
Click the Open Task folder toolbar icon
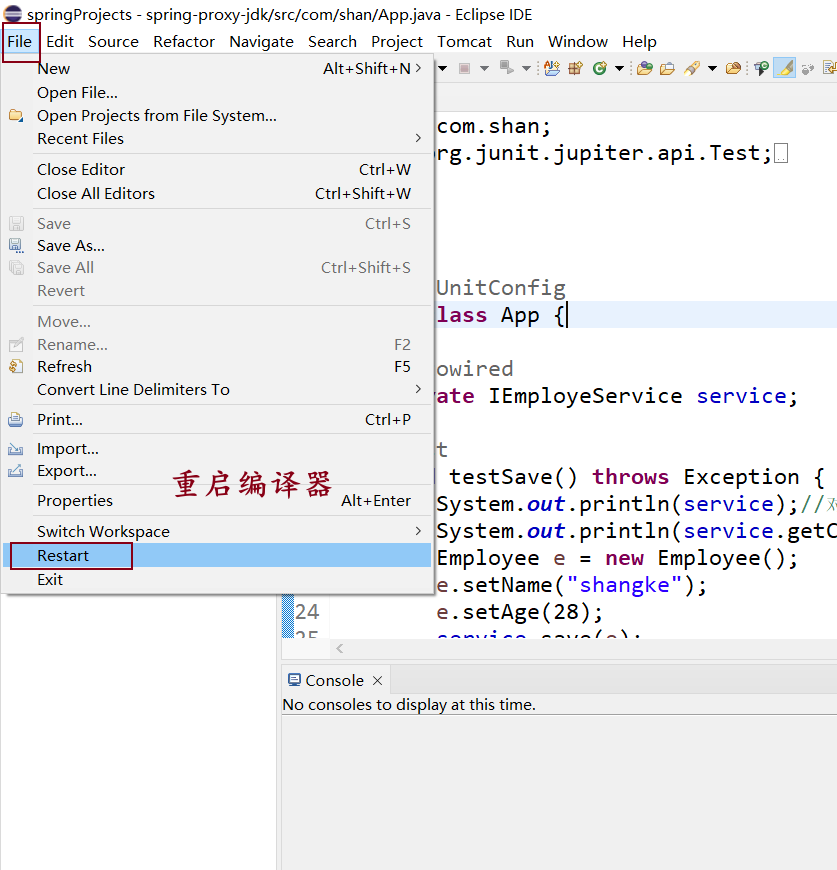pos(667,68)
